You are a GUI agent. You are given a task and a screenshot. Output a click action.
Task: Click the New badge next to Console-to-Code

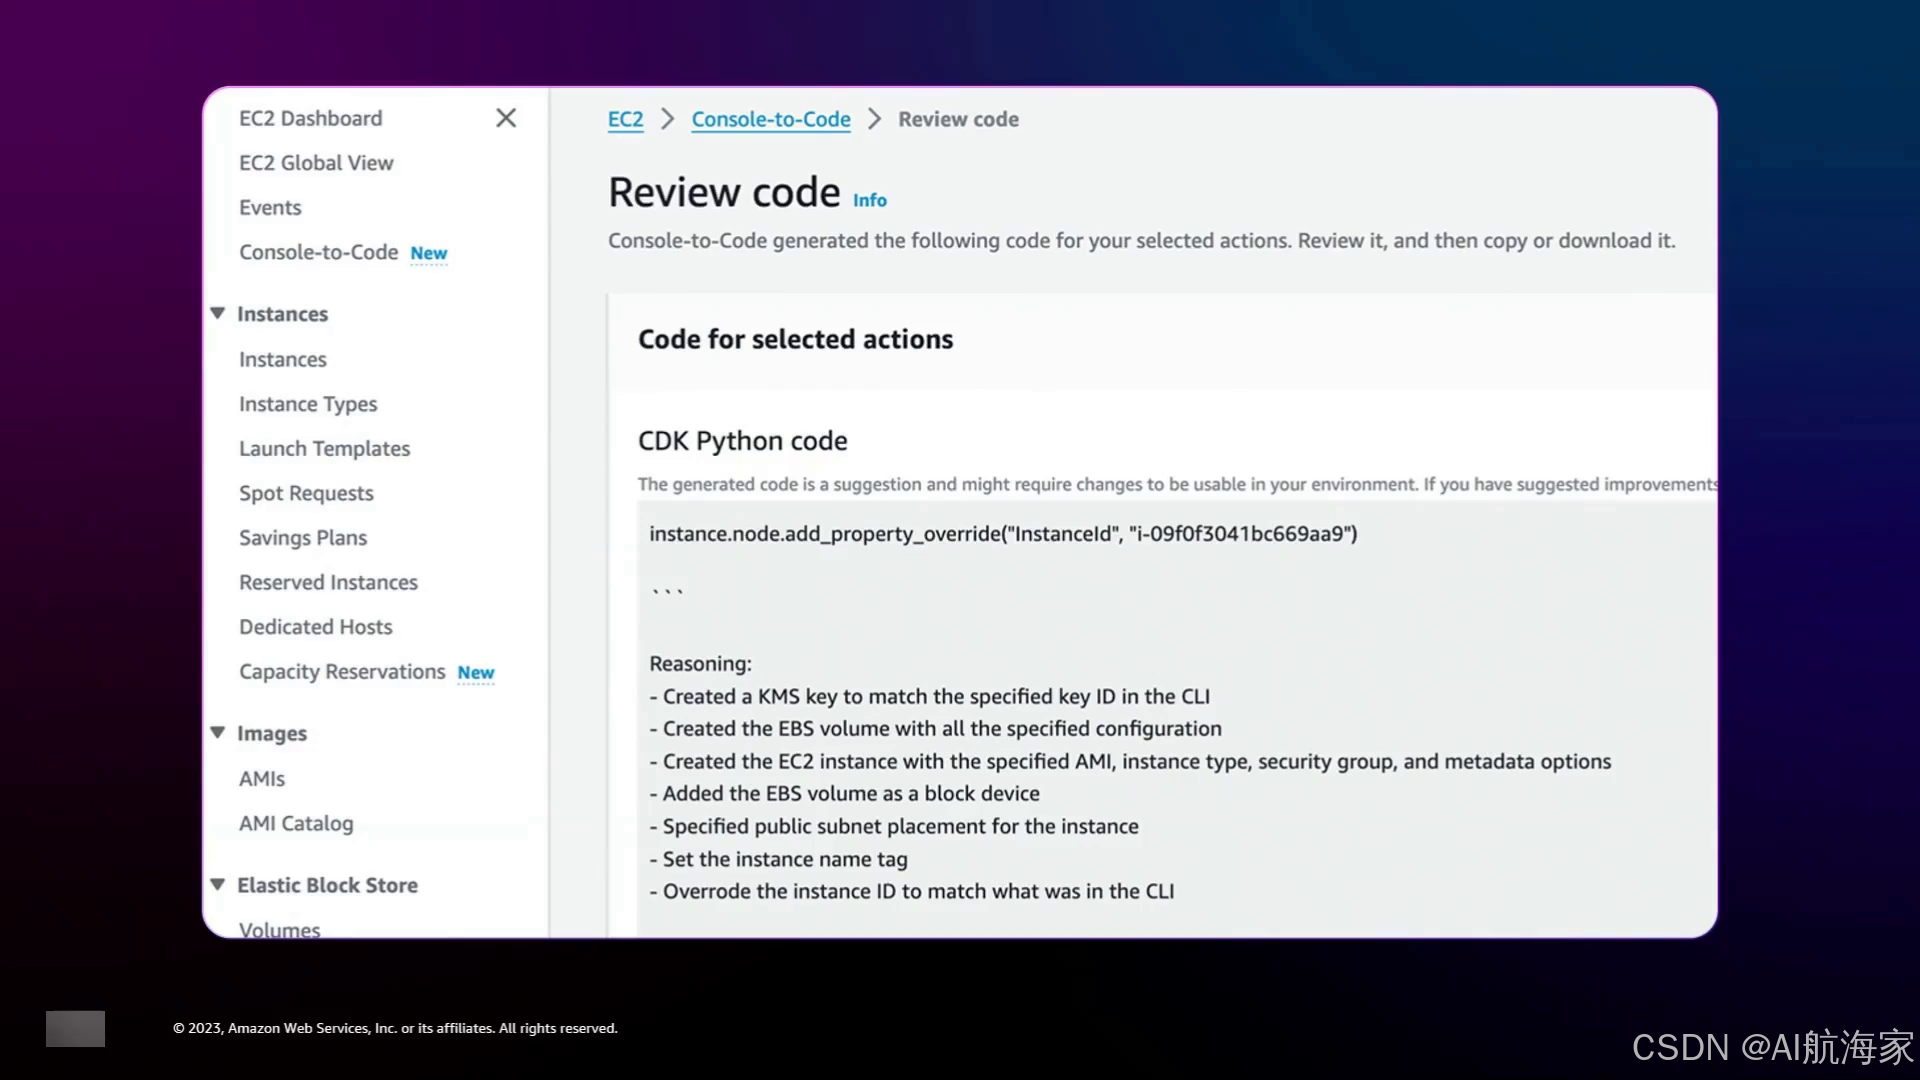coord(428,254)
